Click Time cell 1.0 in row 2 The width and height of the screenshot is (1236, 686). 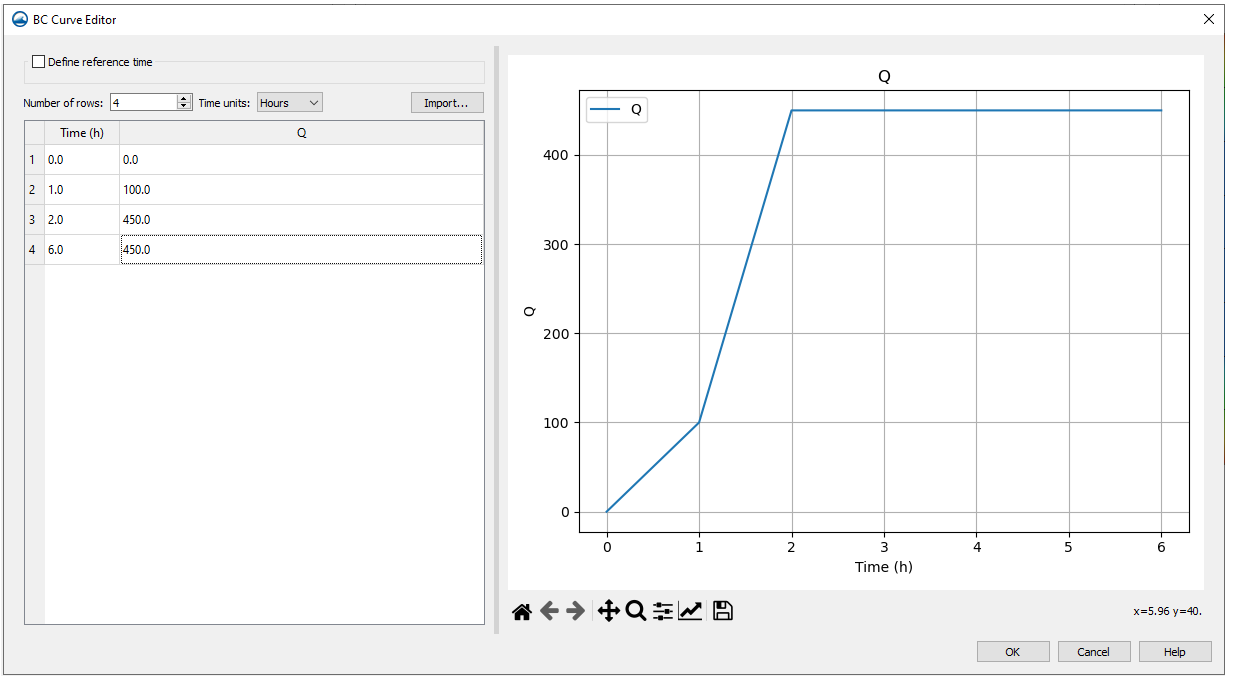(82, 190)
